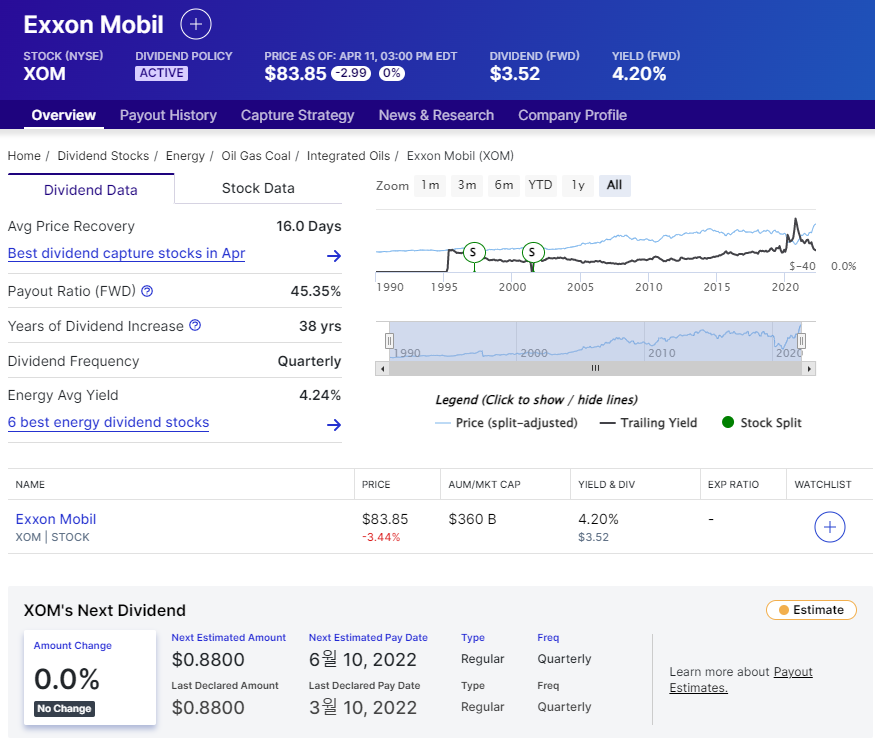
Task: Click the Estimate badge
Action: (811, 610)
